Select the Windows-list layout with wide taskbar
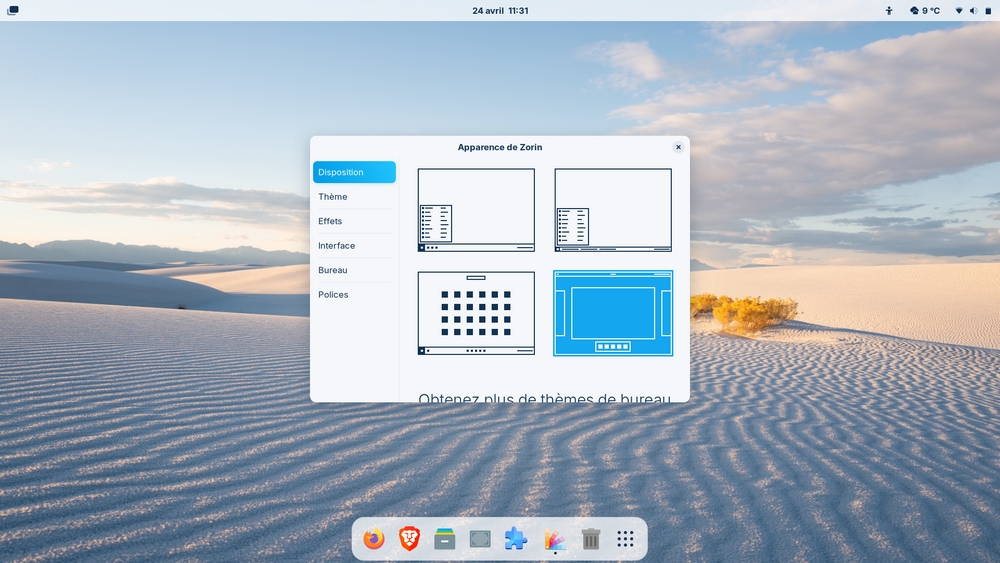 coord(613,210)
